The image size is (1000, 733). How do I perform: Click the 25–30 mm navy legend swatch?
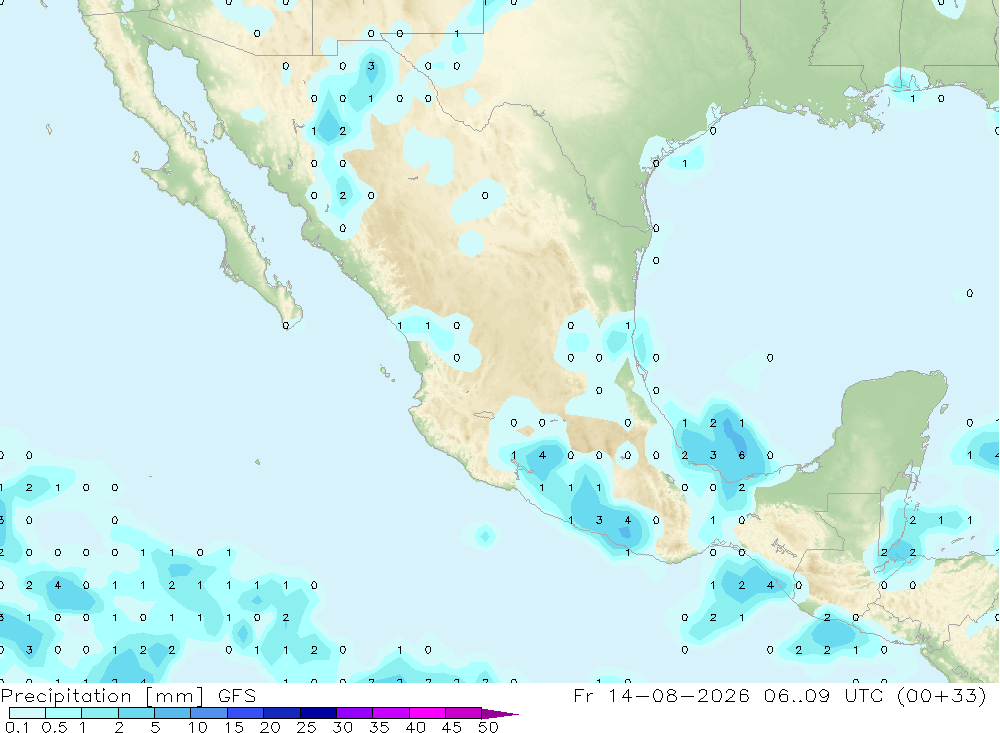(318, 713)
